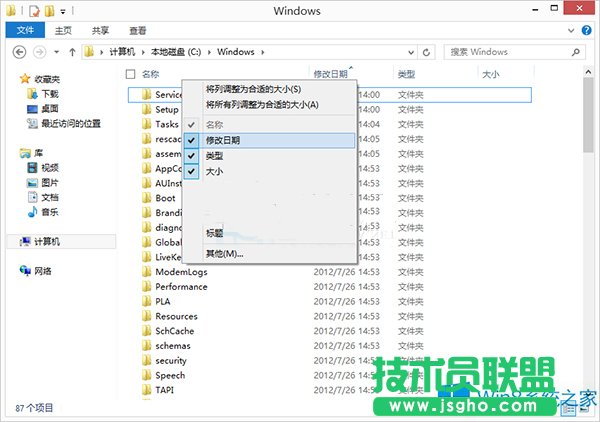The image size is (600, 422).
Task: Open the 视频 library
Action: [50, 168]
